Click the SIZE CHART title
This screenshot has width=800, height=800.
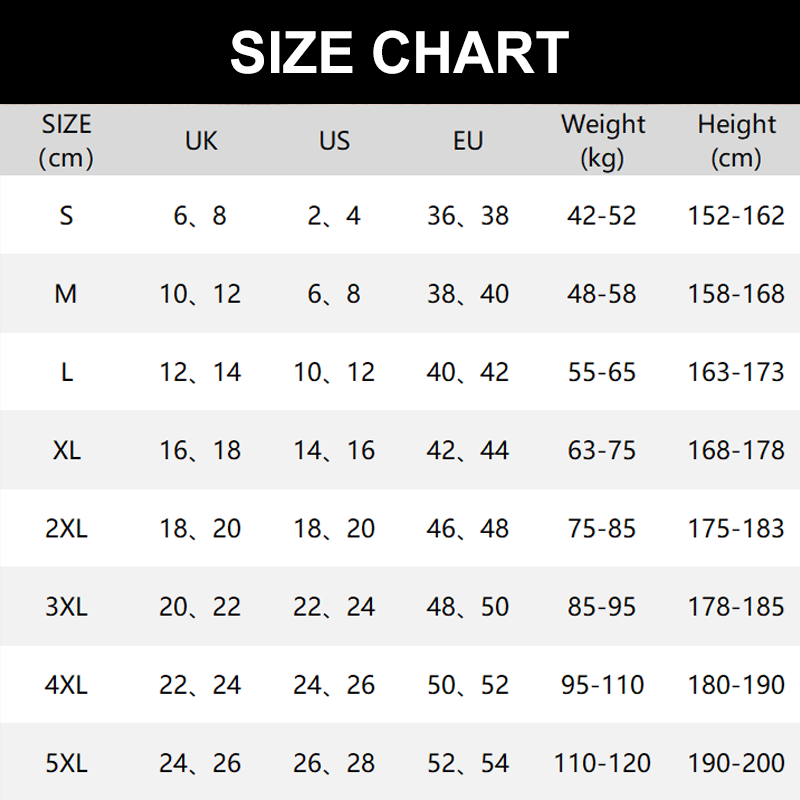click(x=399, y=52)
